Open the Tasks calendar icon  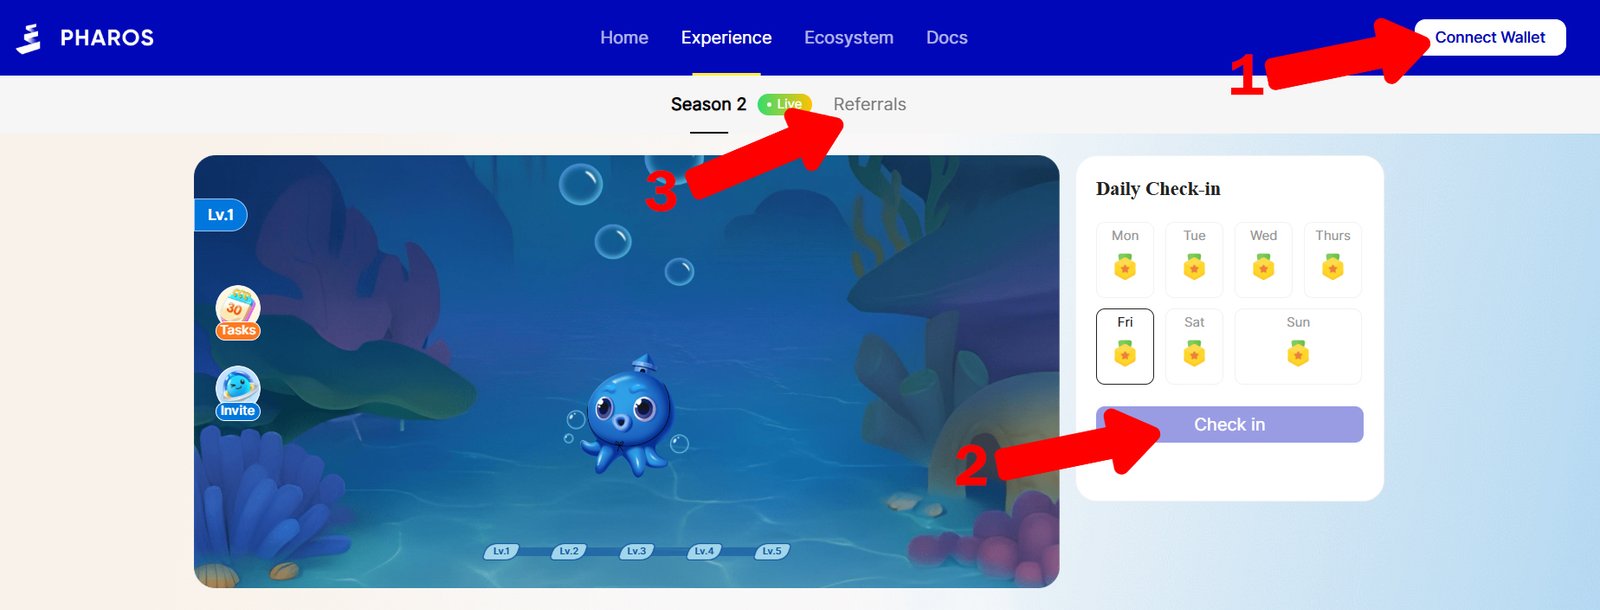pos(238,313)
